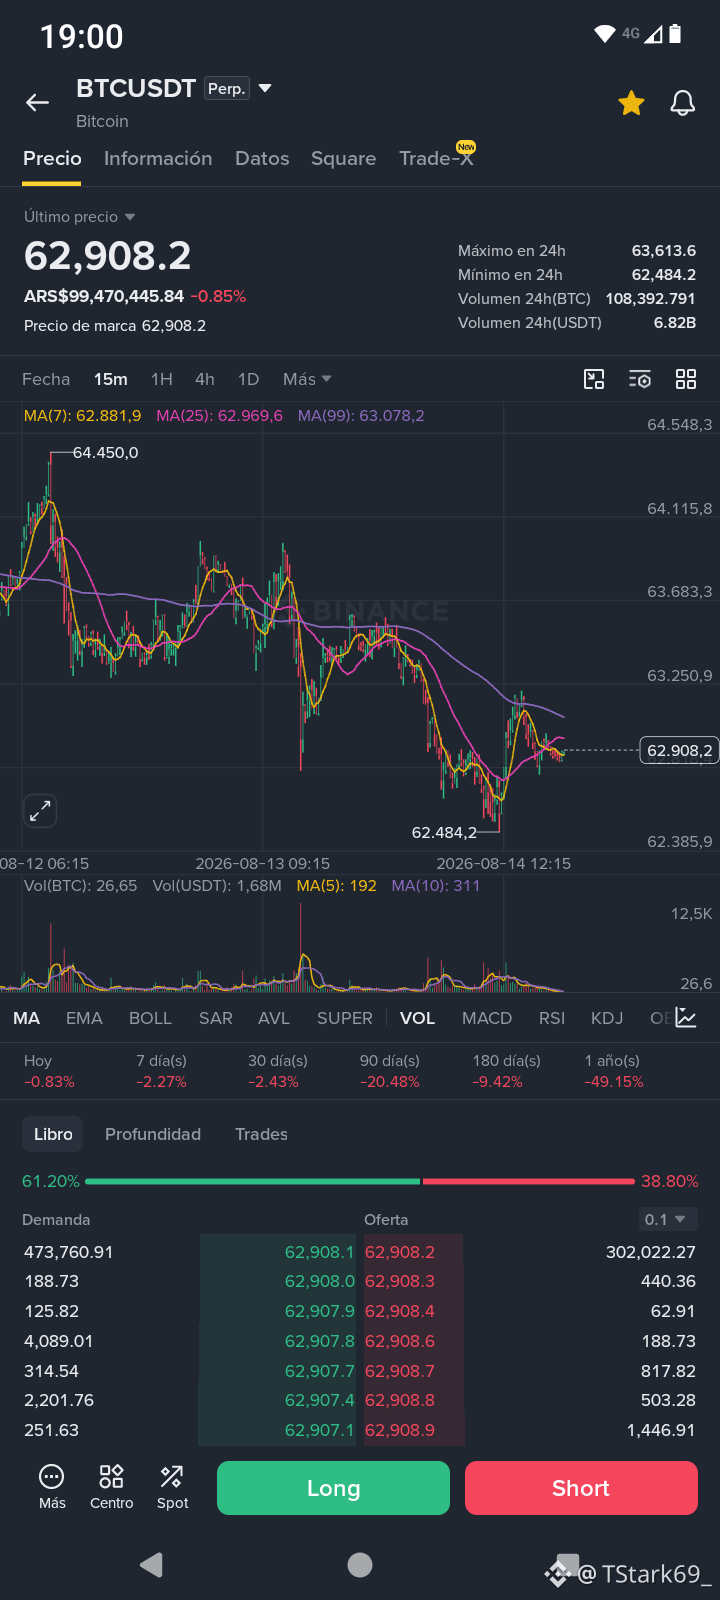Tap MA(7) legend value
Image resolution: width=720 pixels, height=1600 pixels.
[83, 416]
